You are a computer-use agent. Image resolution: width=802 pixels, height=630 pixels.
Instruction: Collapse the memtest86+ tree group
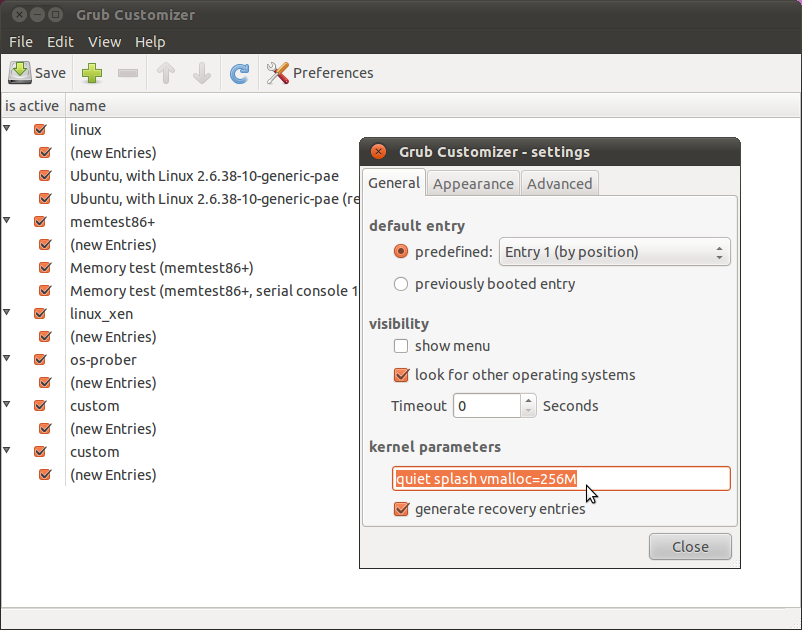(x=7, y=221)
